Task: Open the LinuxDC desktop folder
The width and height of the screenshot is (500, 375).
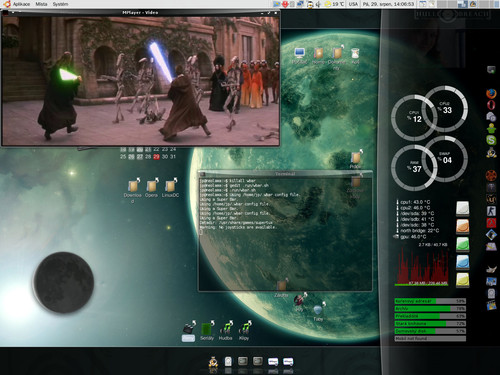Action: click(x=170, y=188)
